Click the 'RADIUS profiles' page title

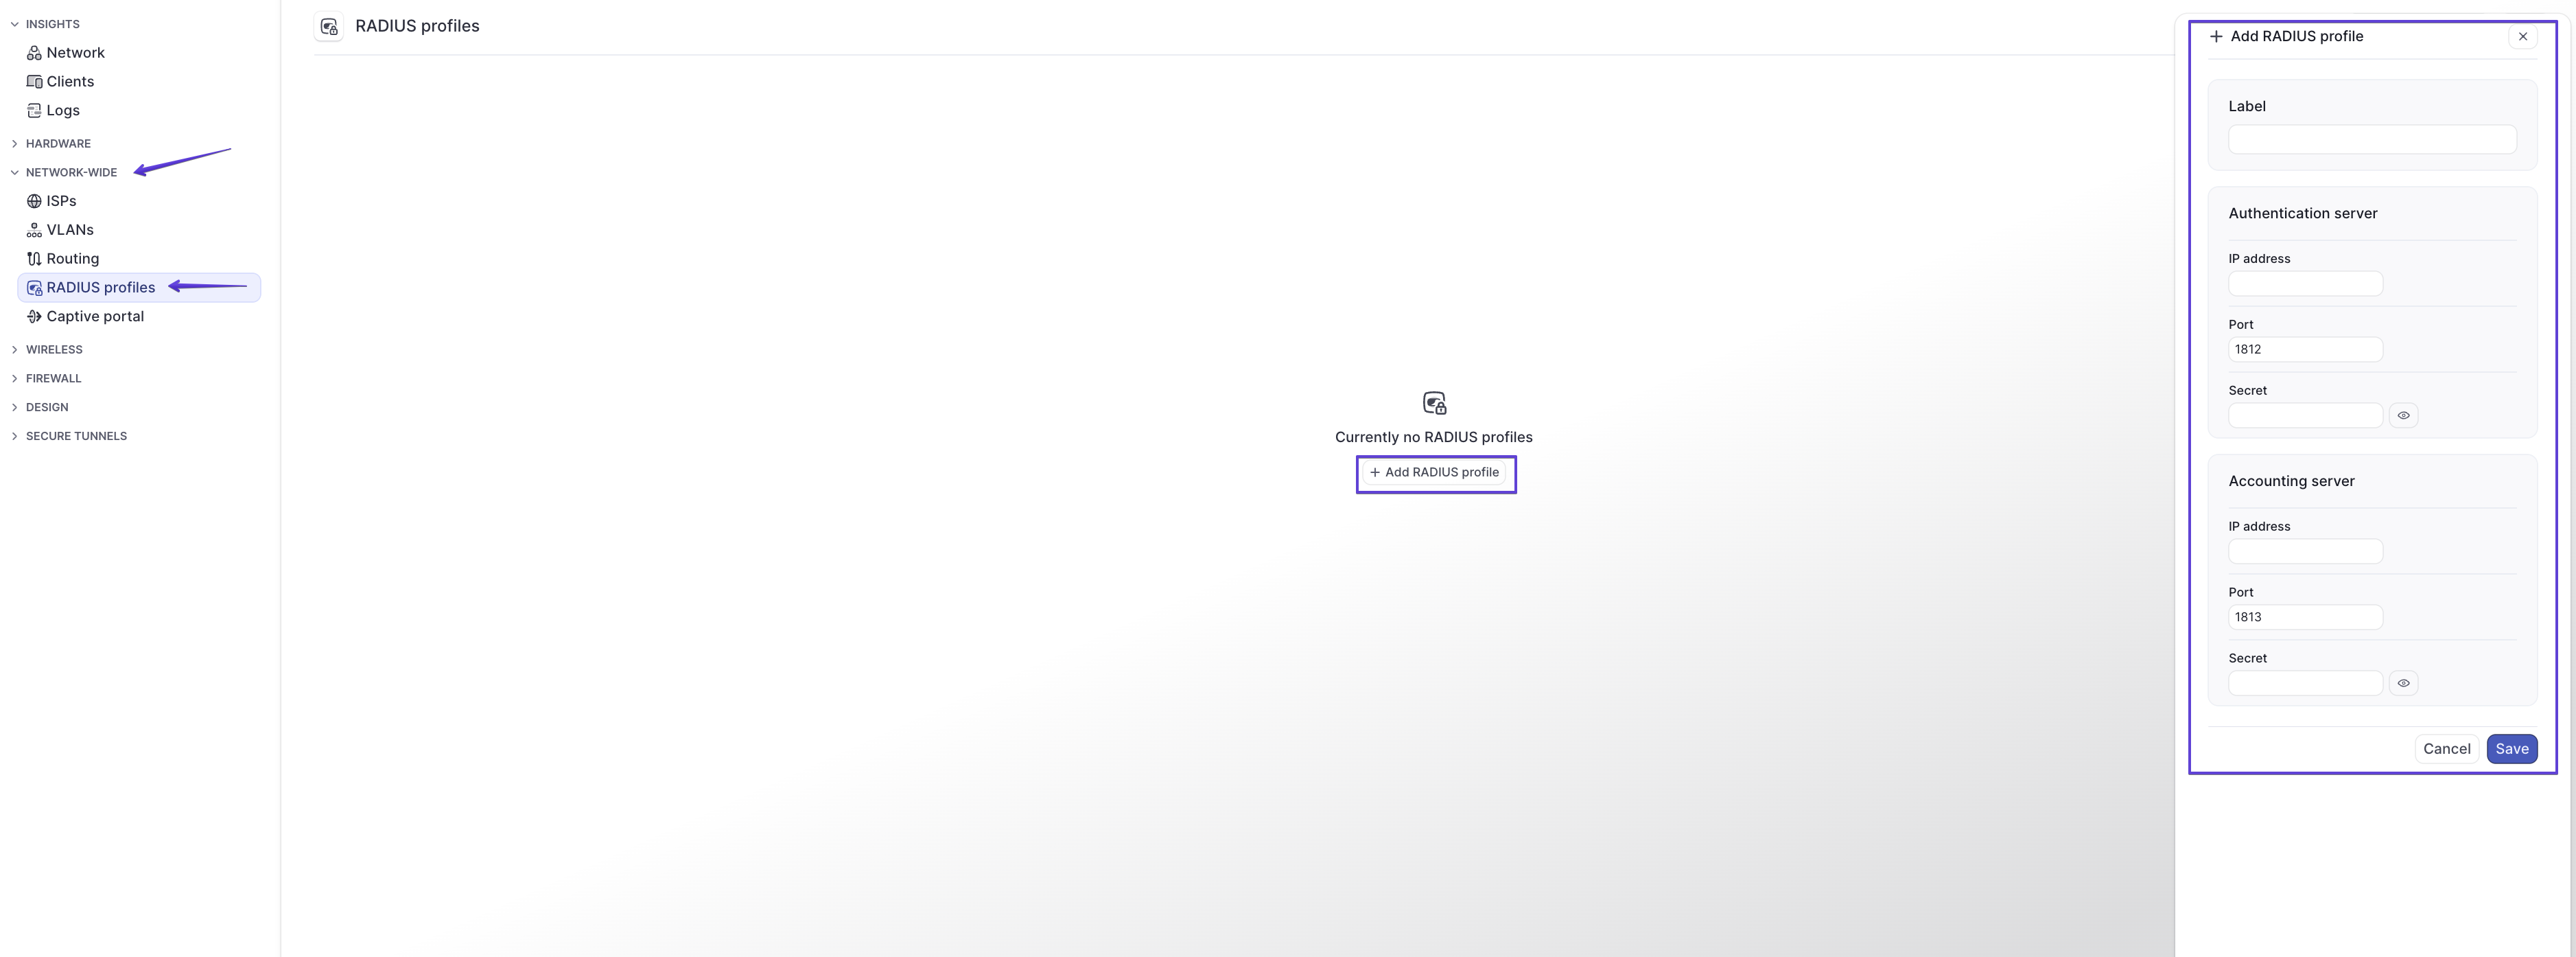click(x=417, y=27)
